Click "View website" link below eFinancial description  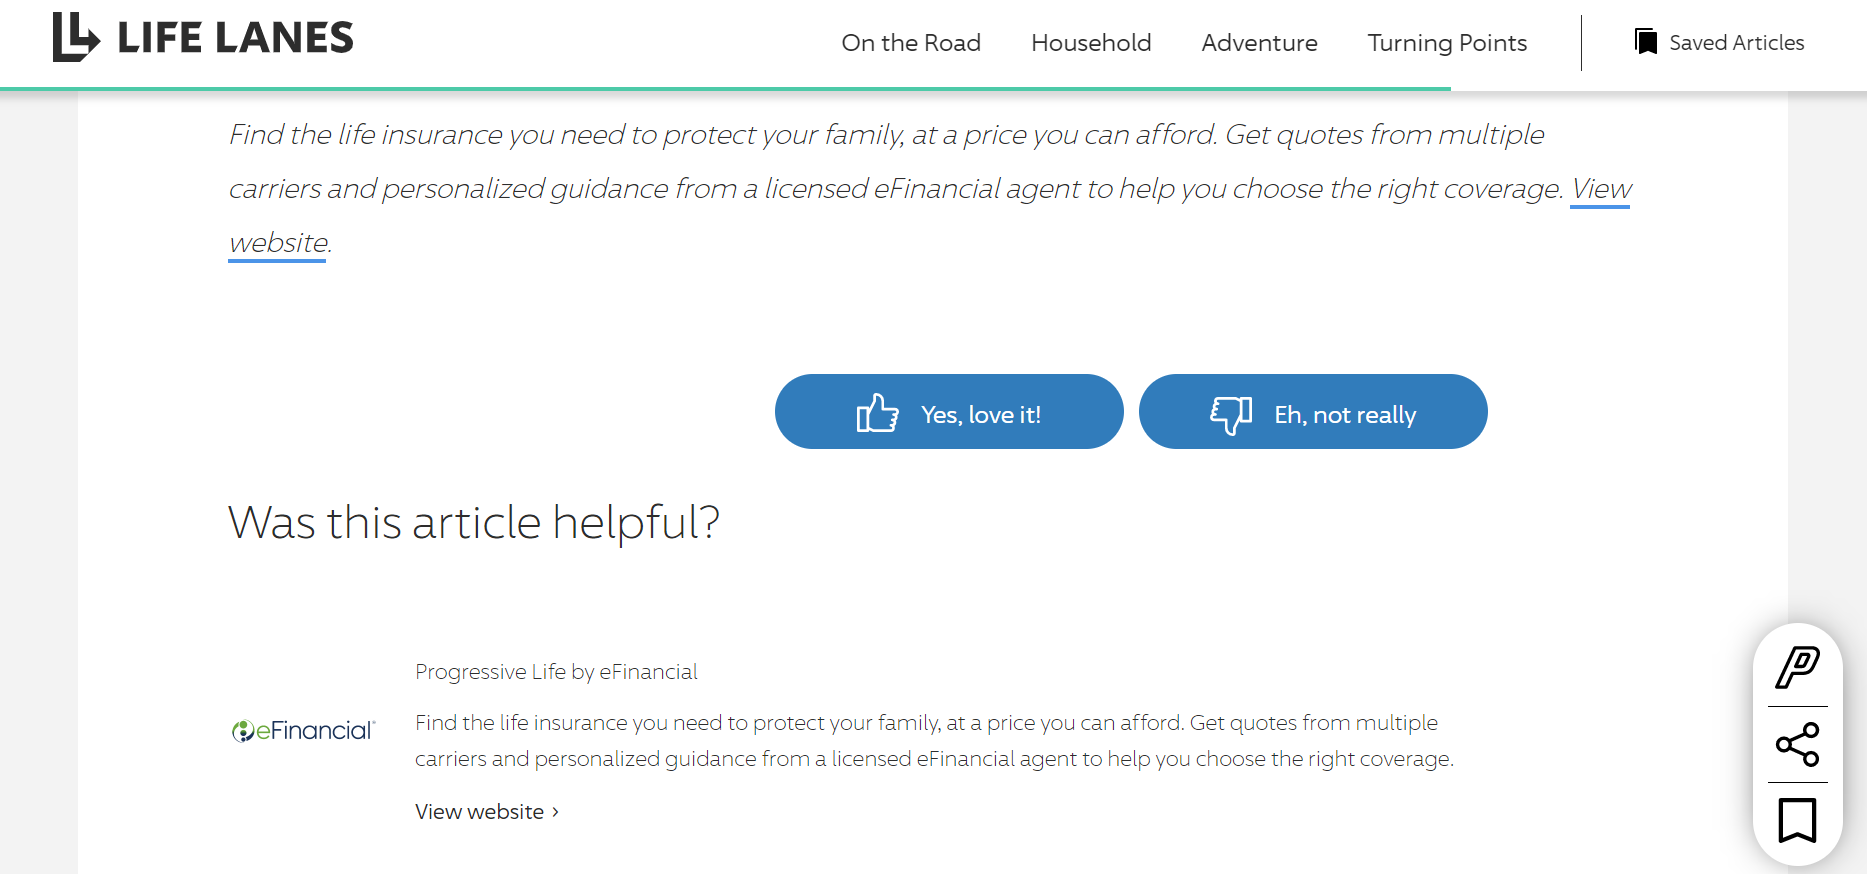(479, 812)
